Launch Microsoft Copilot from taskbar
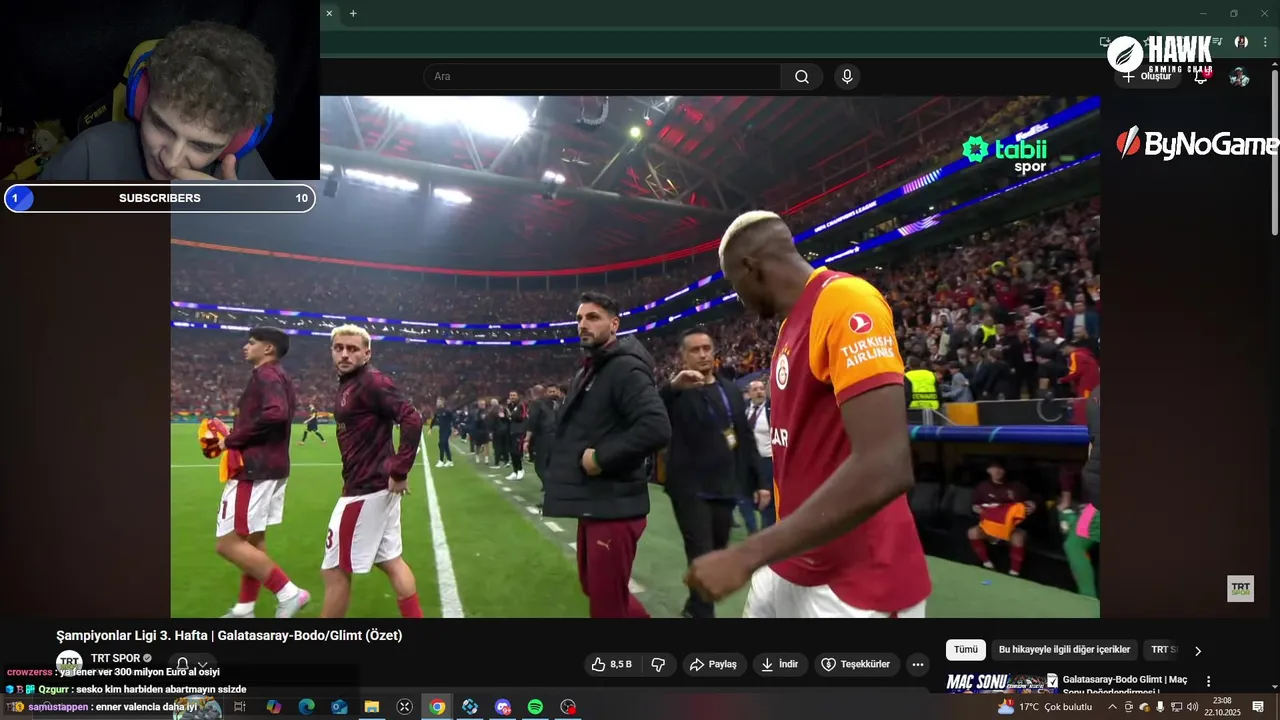 273,707
